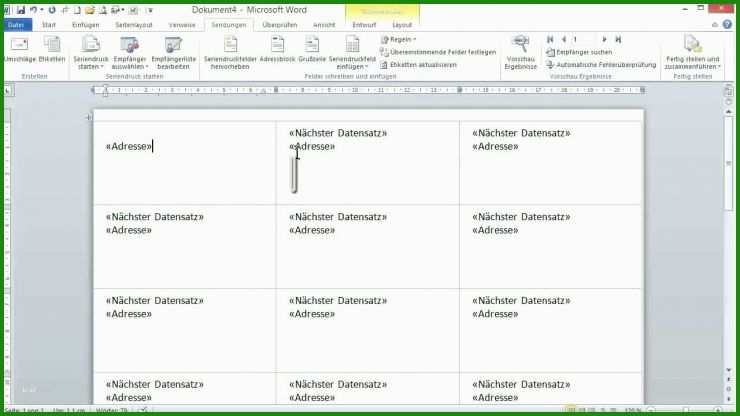Open Customize Quick Access Toolbar dropdown
Viewport: 740px width, 416px height.
150,10
